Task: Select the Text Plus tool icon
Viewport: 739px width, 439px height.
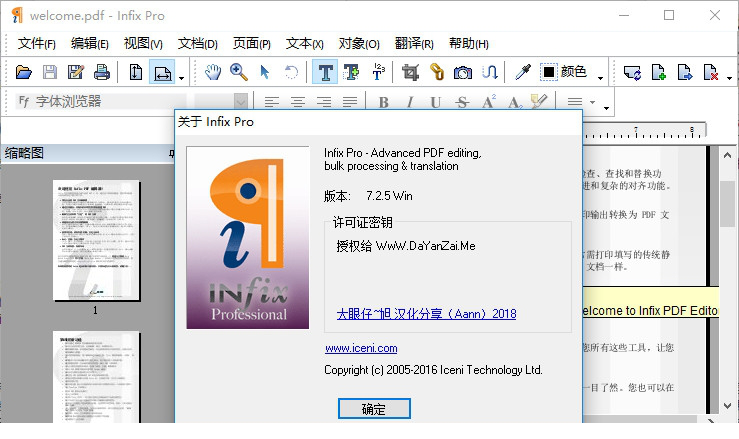Action: tap(351, 72)
